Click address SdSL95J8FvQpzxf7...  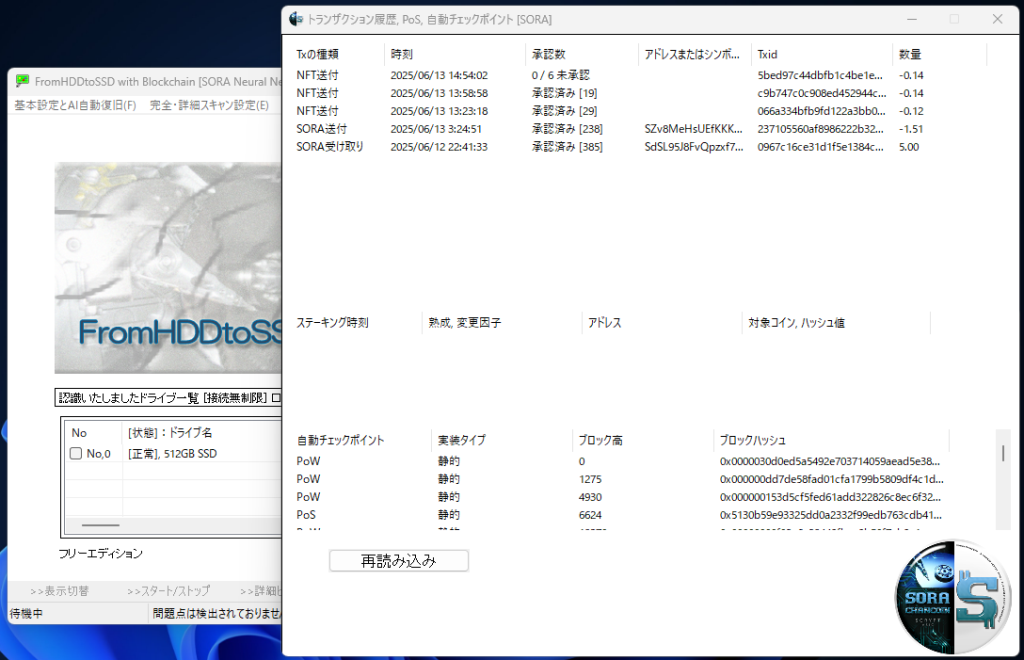pyautogui.click(x=694, y=147)
